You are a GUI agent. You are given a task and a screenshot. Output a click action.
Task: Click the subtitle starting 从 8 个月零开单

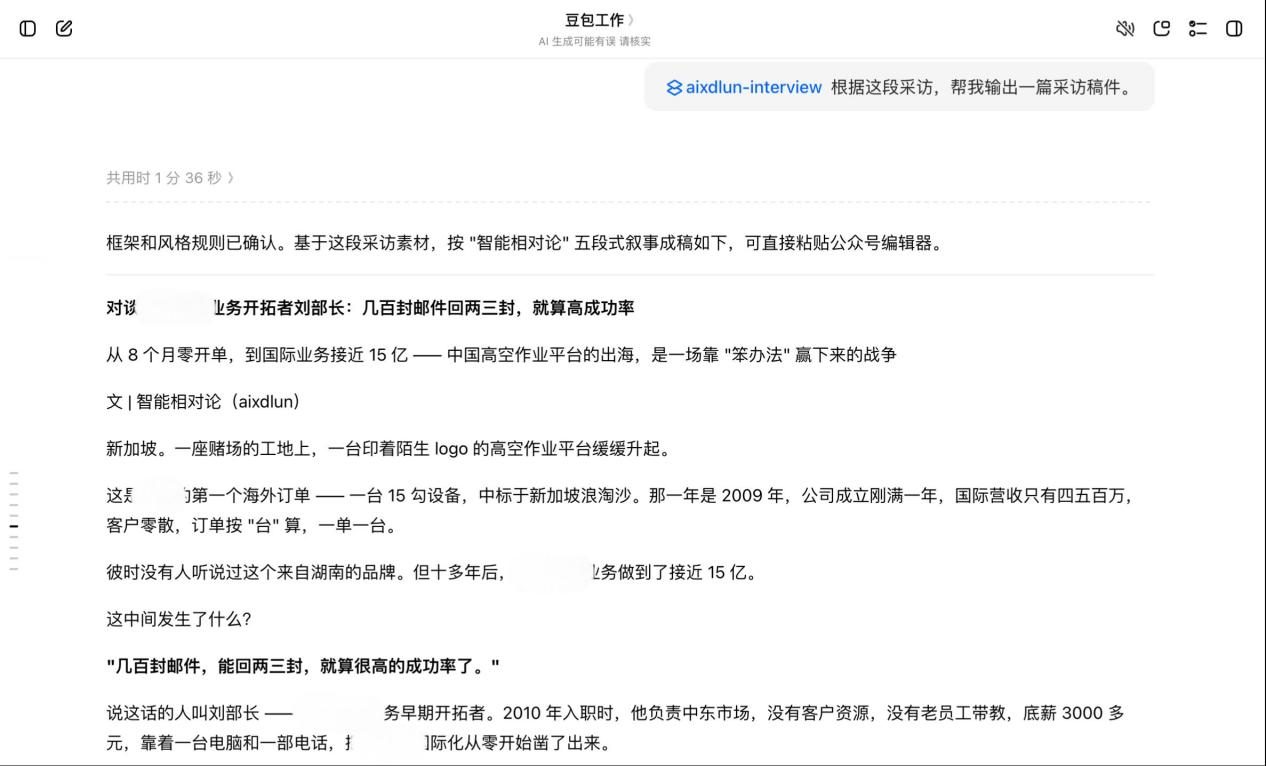click(x=501, y=355)
